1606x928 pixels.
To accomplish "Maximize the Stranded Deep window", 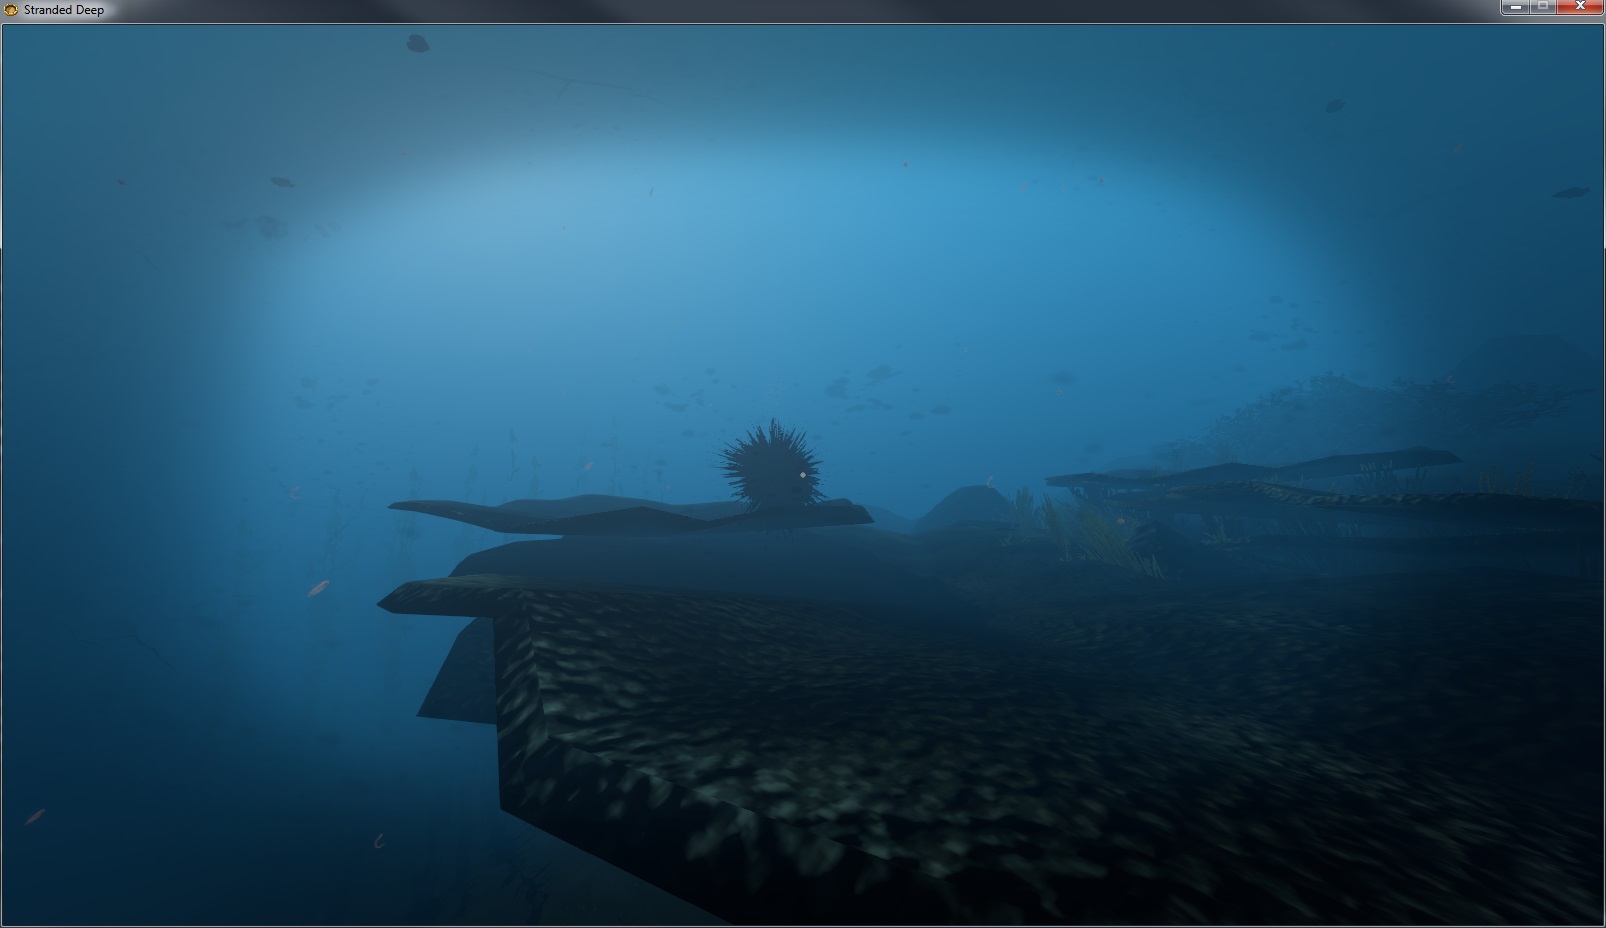I will [1543, 7].
